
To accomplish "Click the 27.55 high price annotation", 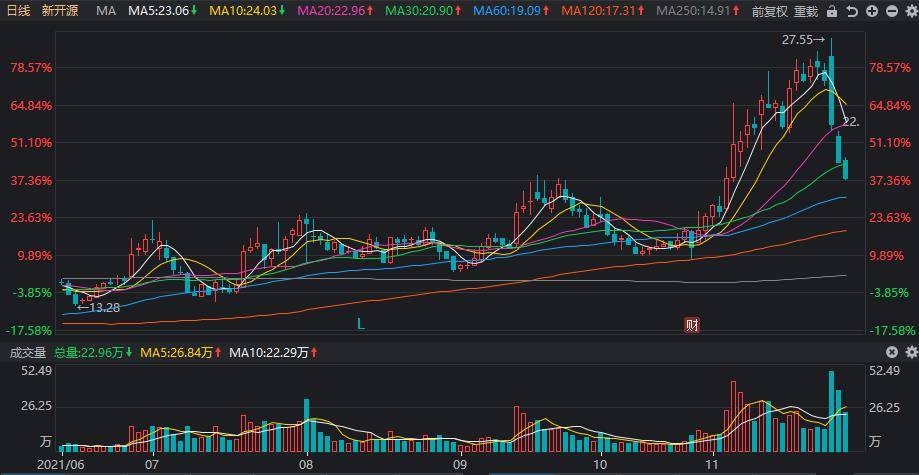I will pos(804,40).
